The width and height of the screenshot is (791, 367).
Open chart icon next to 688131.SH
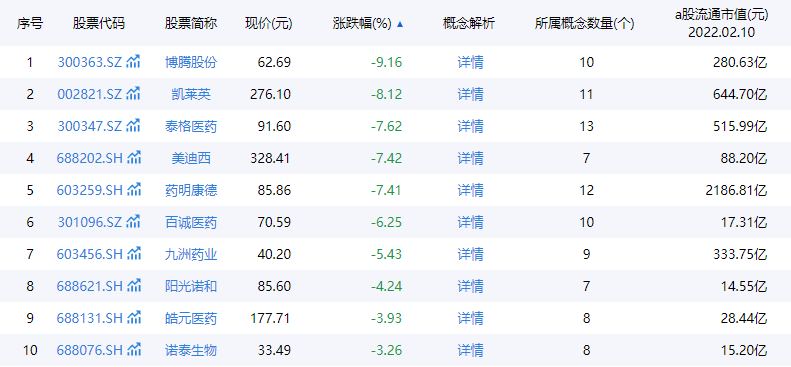134,317
